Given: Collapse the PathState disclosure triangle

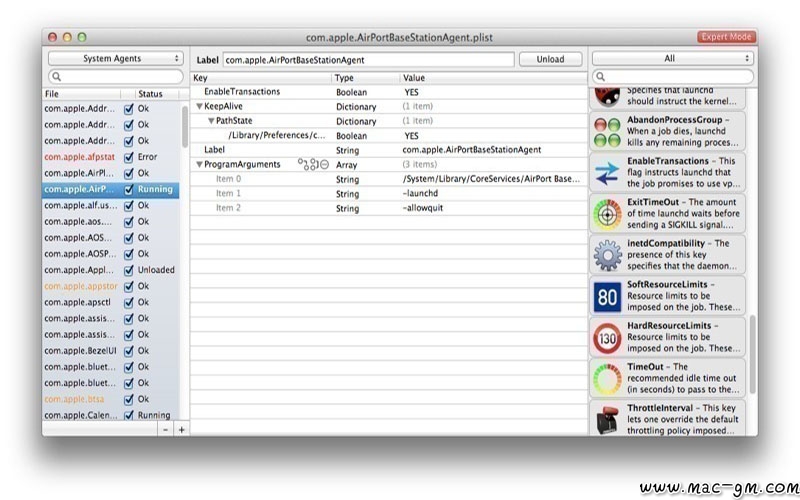Looking at the screenshot, I should pos(211,121).
